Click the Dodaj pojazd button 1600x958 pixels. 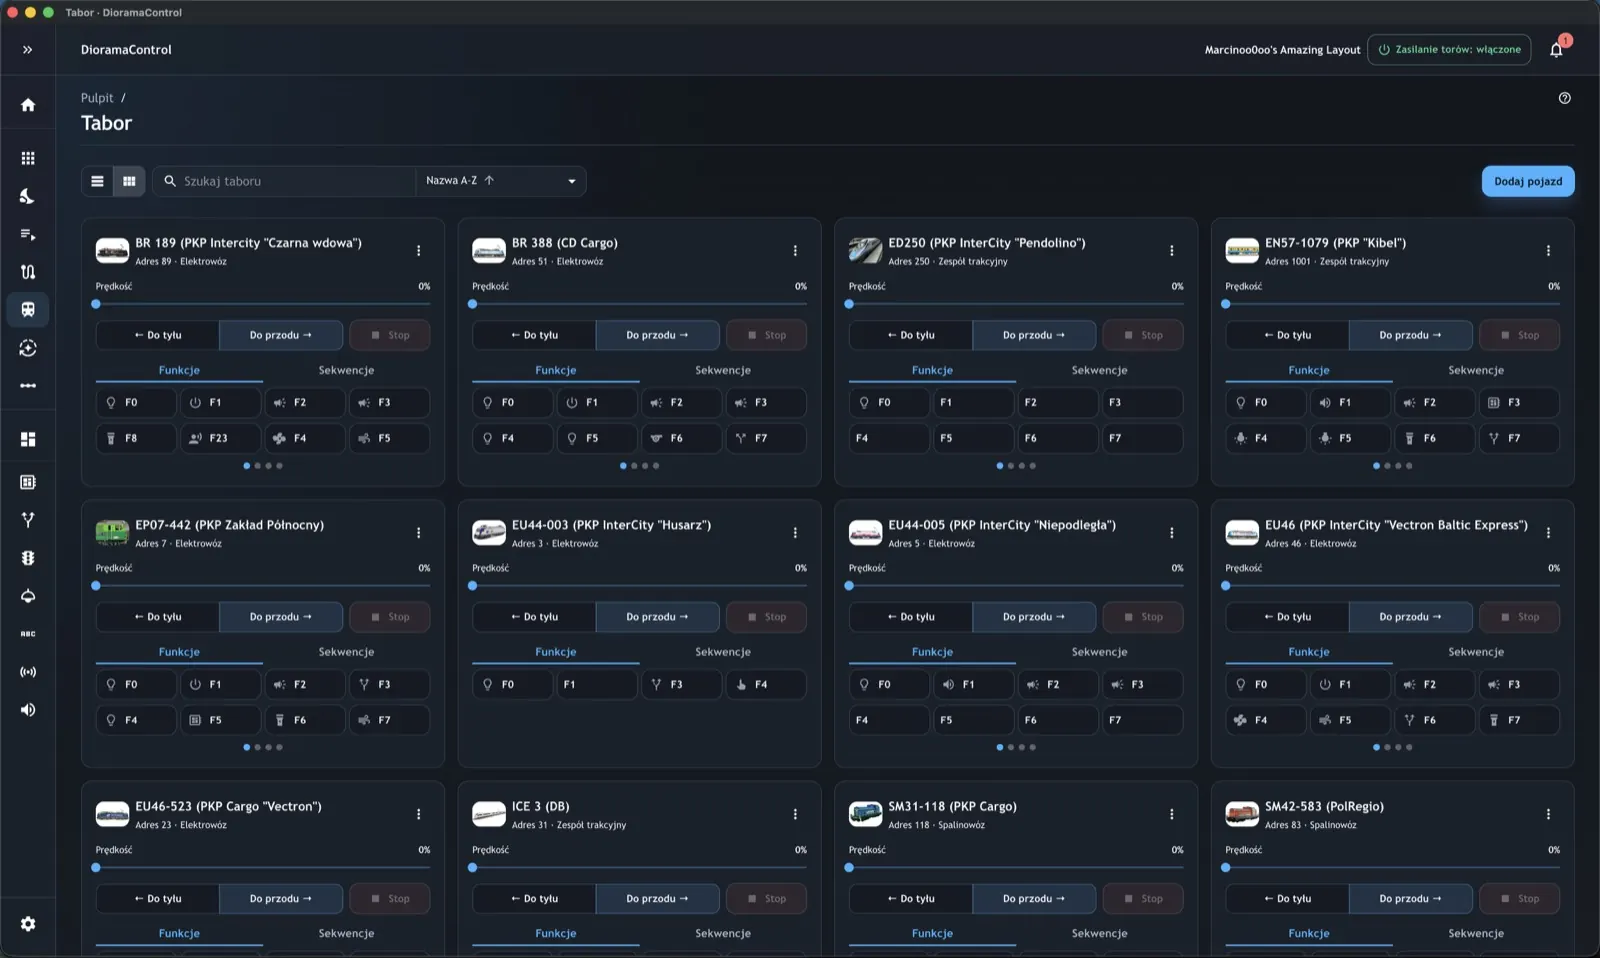1528,181
